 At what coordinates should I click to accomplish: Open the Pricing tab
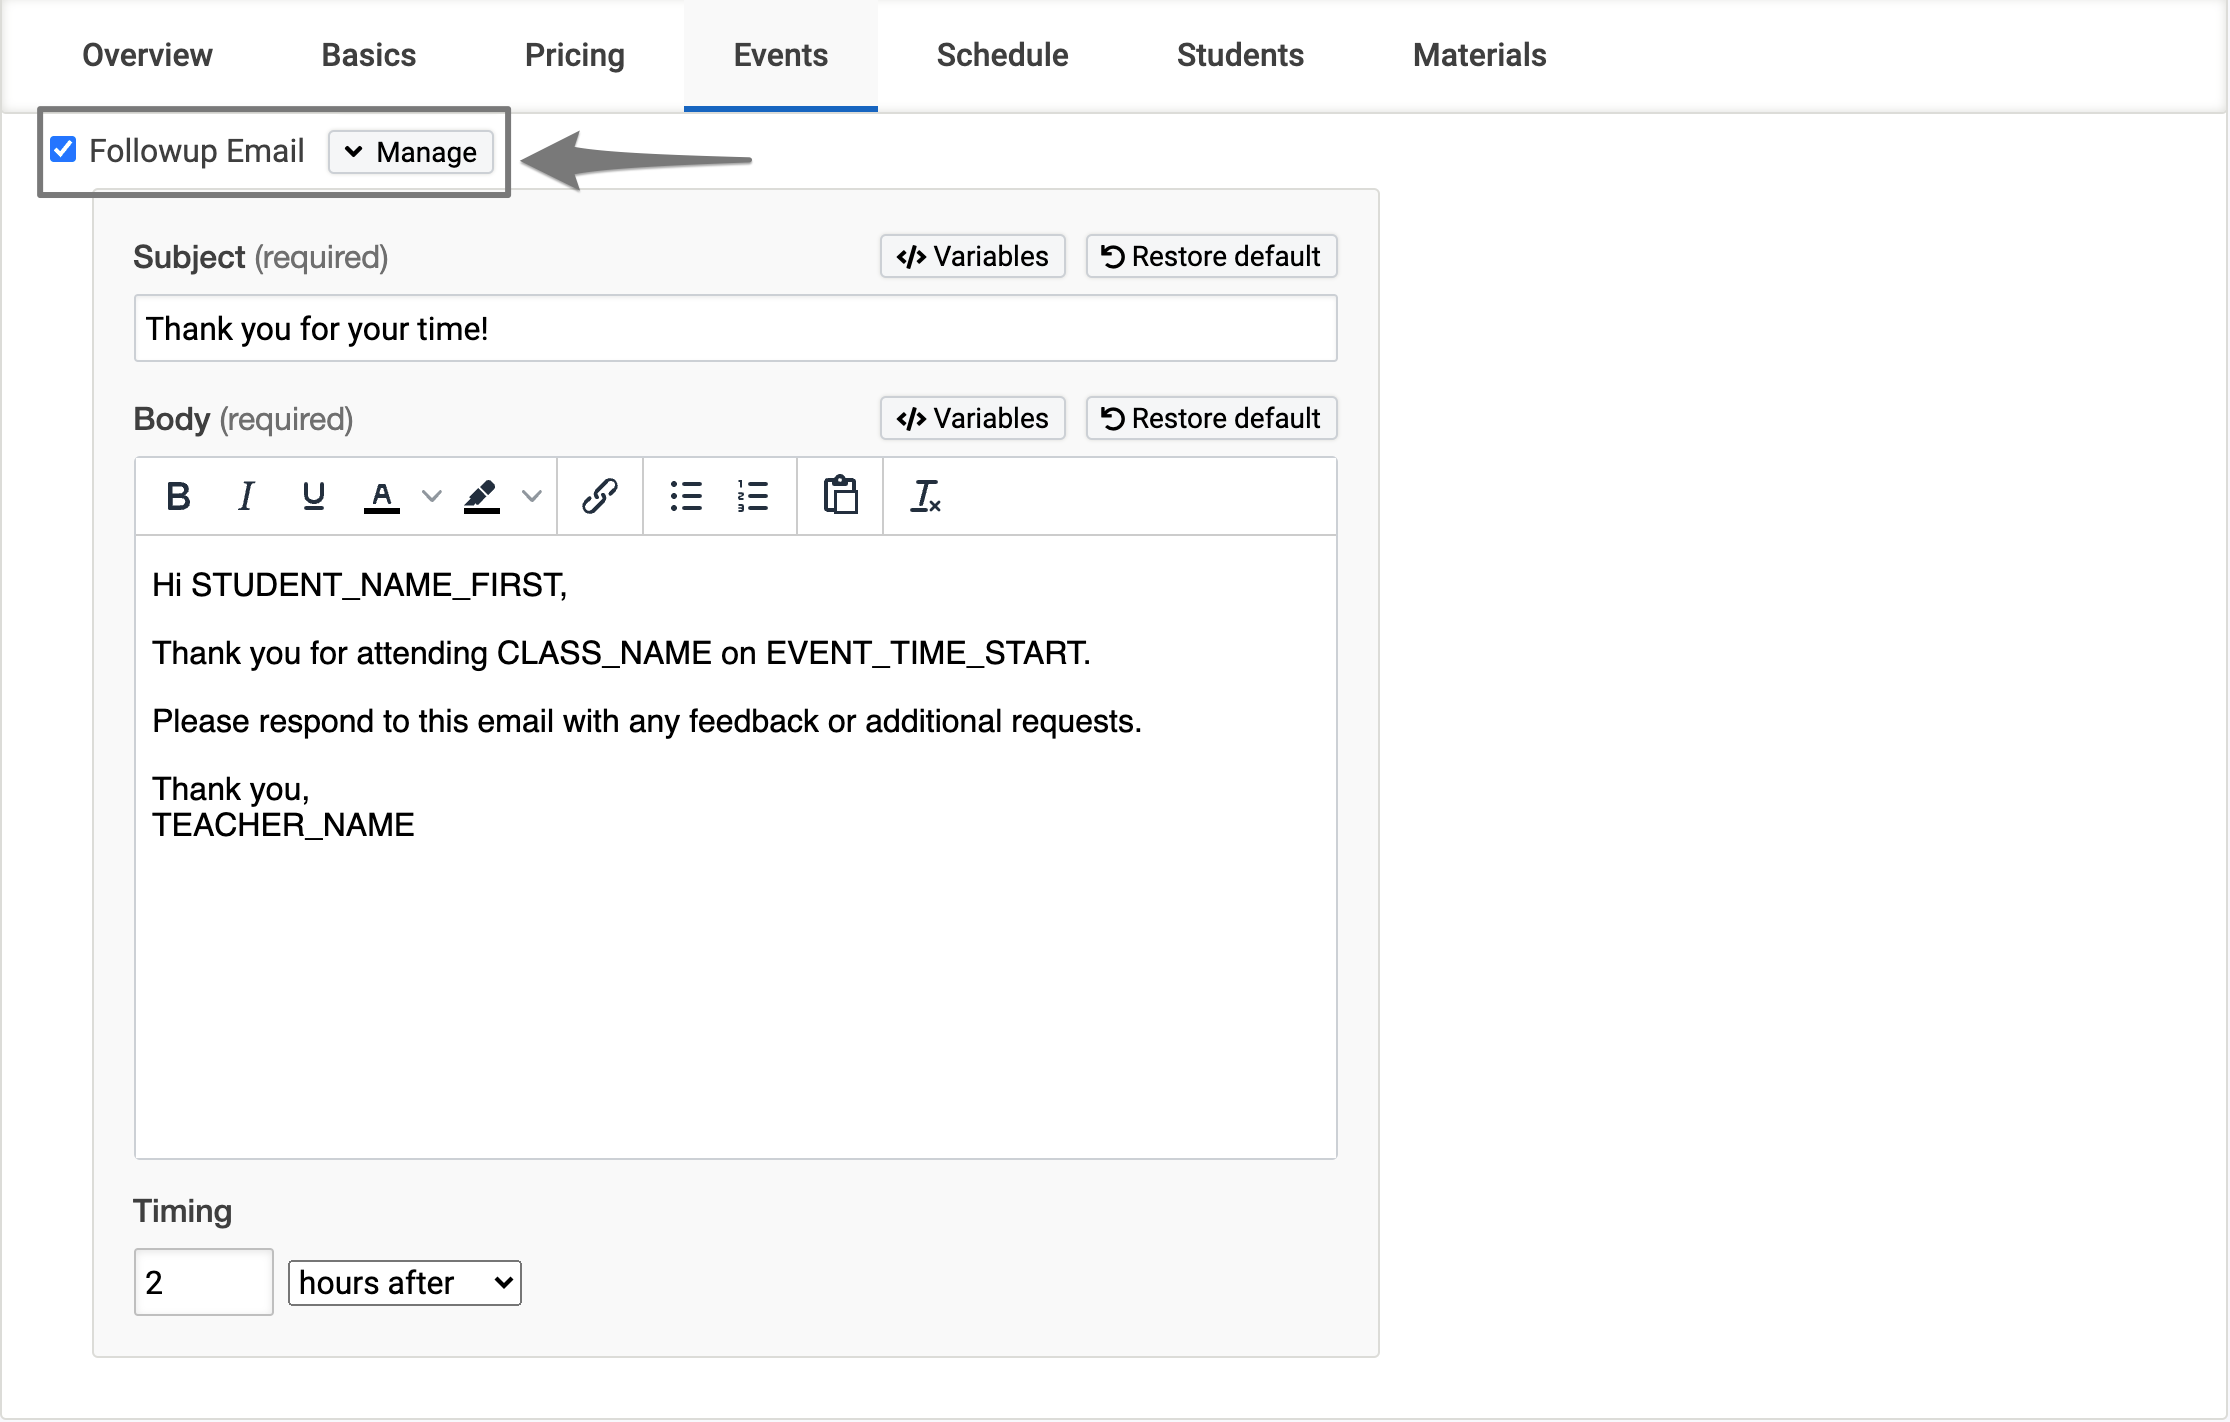click(x=575, y=55)
